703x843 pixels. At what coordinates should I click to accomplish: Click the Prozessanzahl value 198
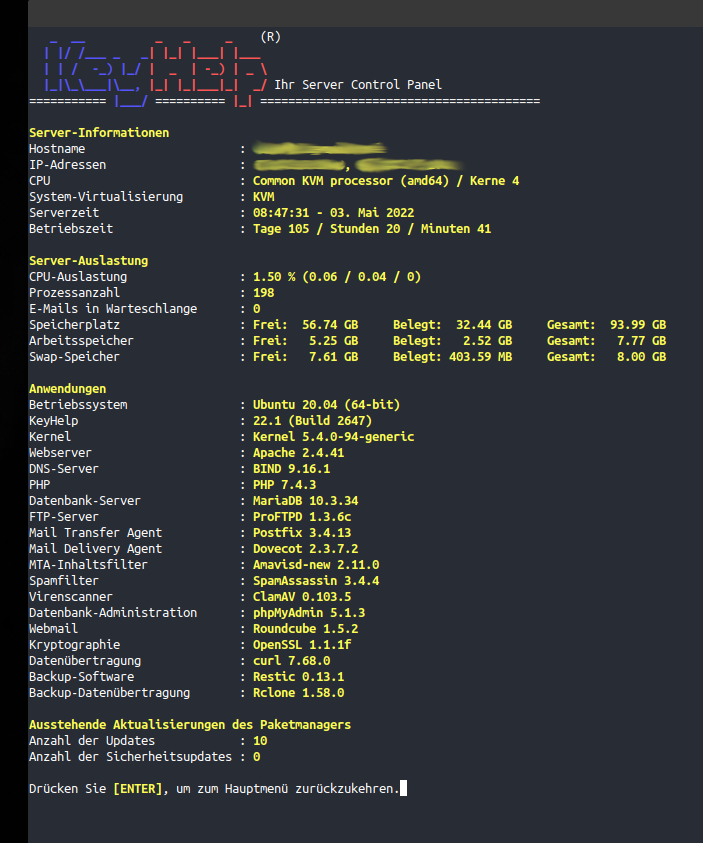click(x=264, y=293)
